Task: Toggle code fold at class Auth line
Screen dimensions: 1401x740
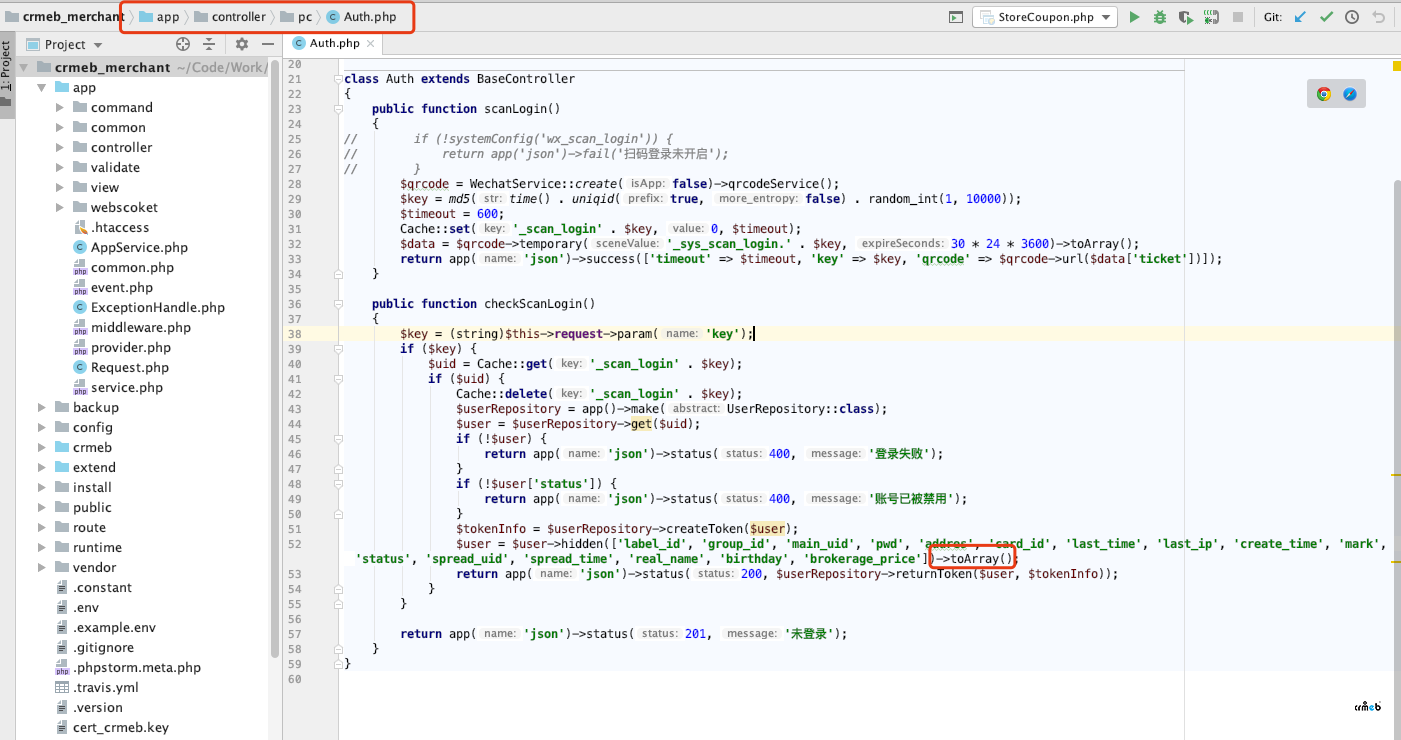Action: pos(339,79)
